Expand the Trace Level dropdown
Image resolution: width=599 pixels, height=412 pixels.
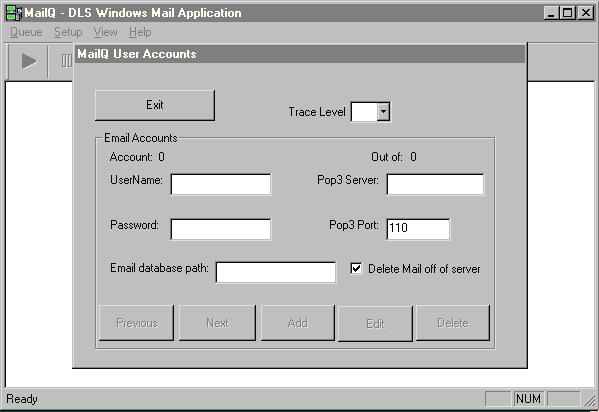[x=383, y=112]
